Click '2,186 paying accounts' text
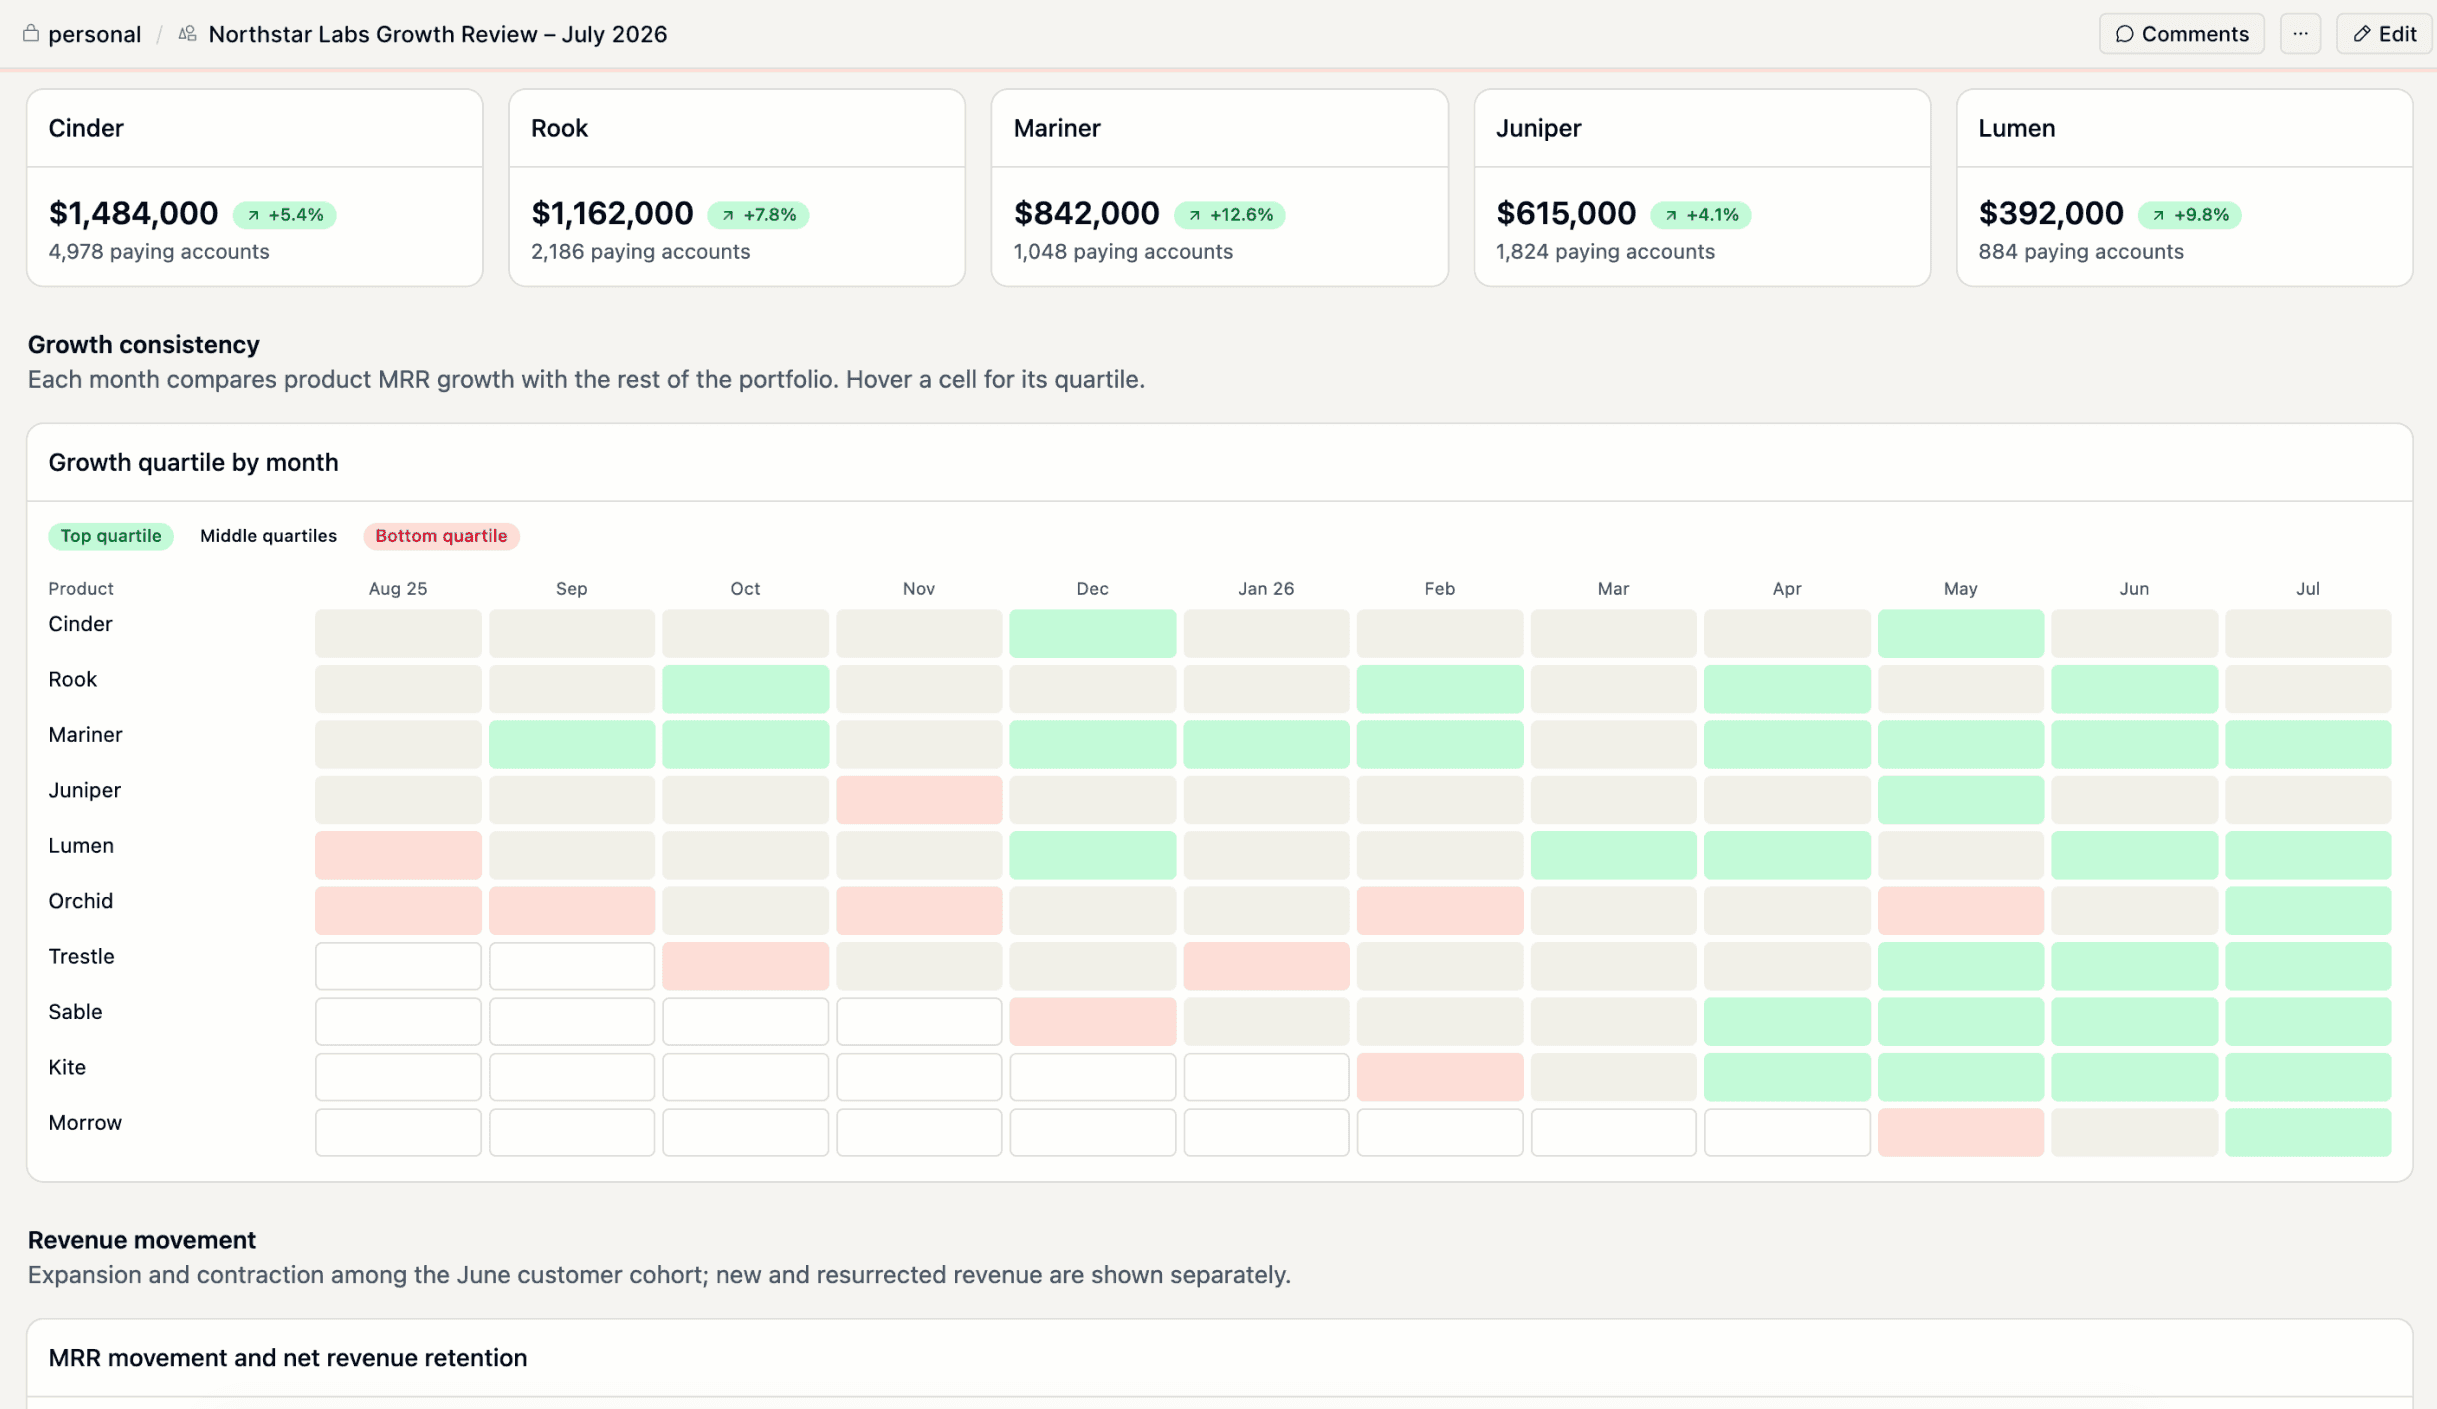This screenshot has height=1409, width=2437. click(x=640, y=252)
